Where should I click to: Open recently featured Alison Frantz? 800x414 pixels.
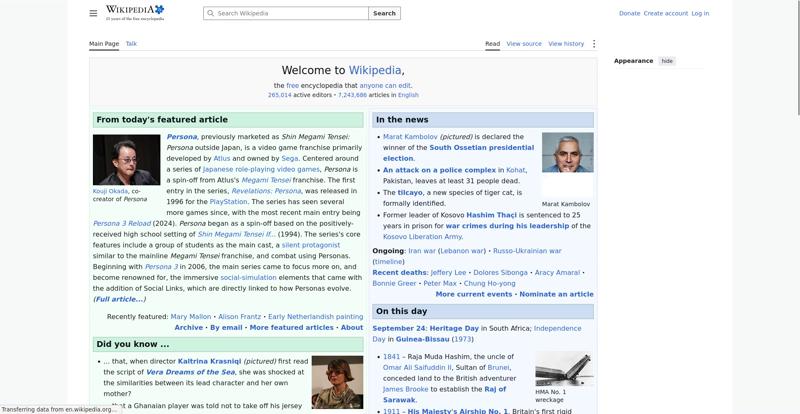(239, 316)
